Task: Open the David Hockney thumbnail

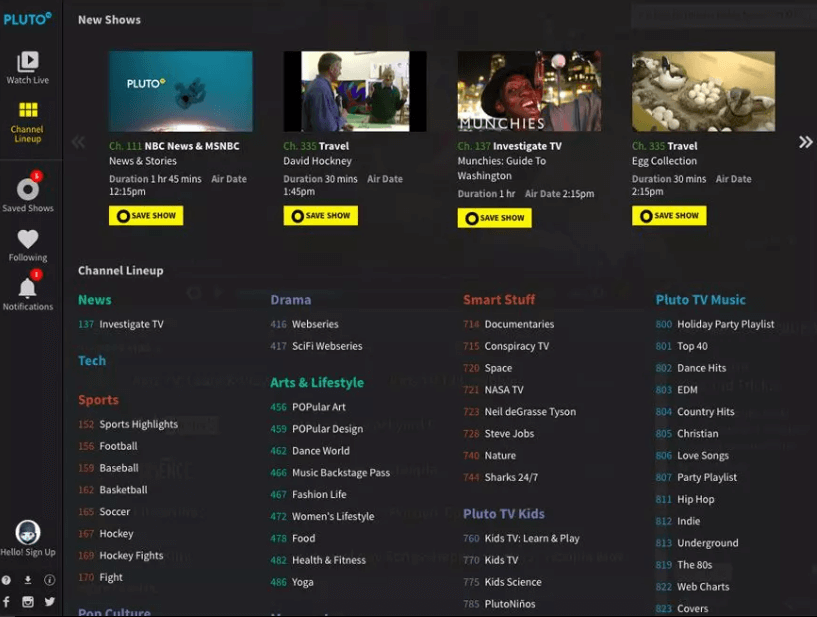Action: click(355, 91)
